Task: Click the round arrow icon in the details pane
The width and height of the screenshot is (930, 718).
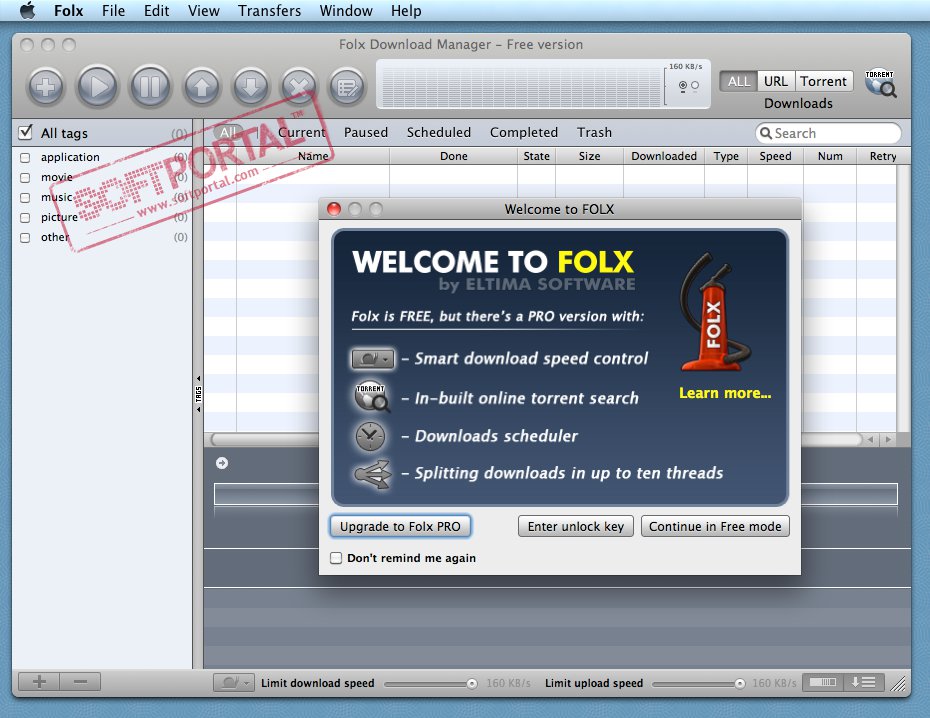Action: [222, 463]
